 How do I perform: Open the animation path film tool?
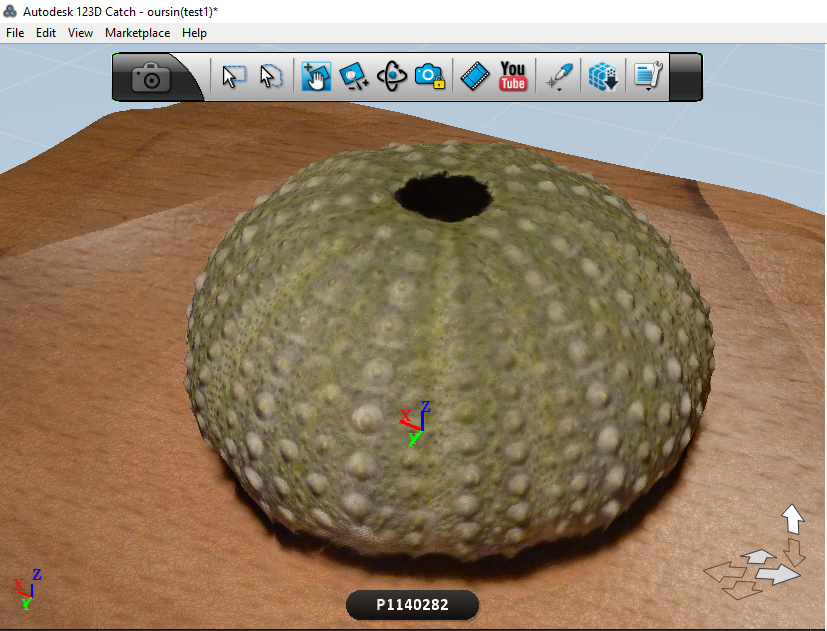475,77
